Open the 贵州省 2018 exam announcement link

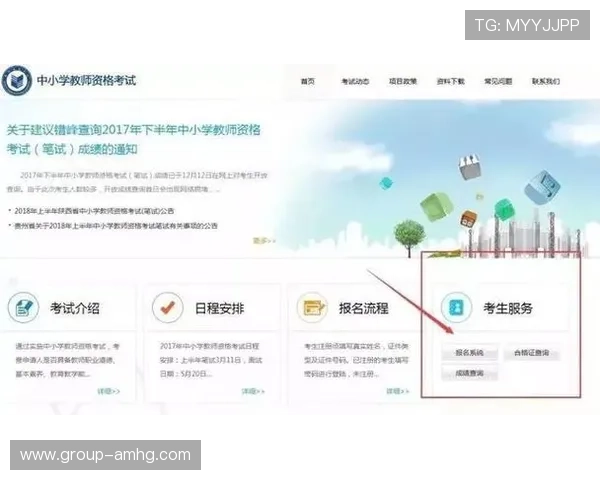pos(116,226)
